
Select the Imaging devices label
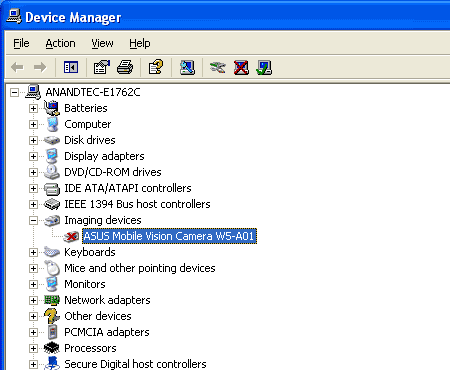tap(103, 220)
